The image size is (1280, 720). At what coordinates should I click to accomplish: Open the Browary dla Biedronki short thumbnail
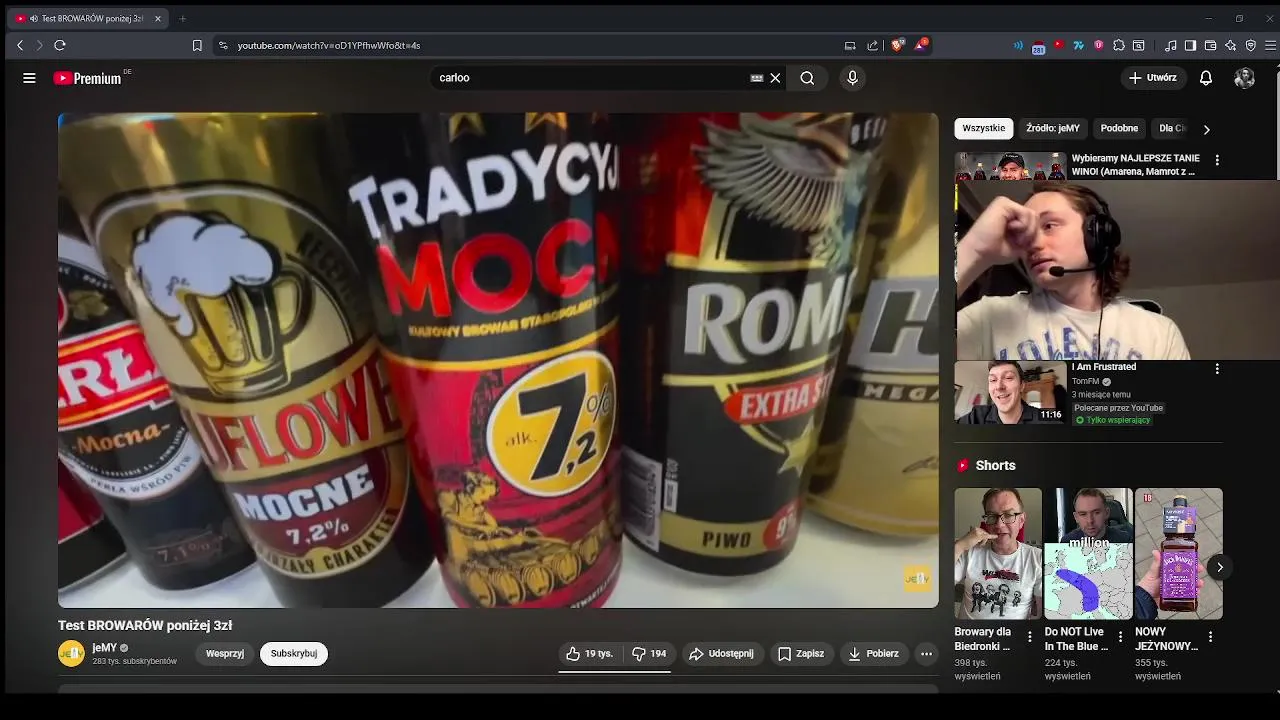point(998,554)
